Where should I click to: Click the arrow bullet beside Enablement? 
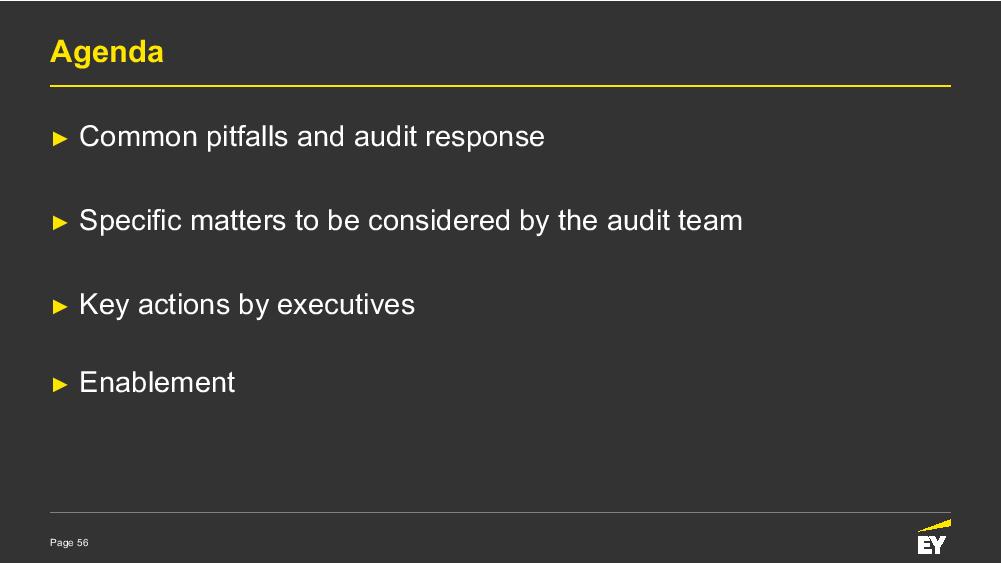pos(60,384)
